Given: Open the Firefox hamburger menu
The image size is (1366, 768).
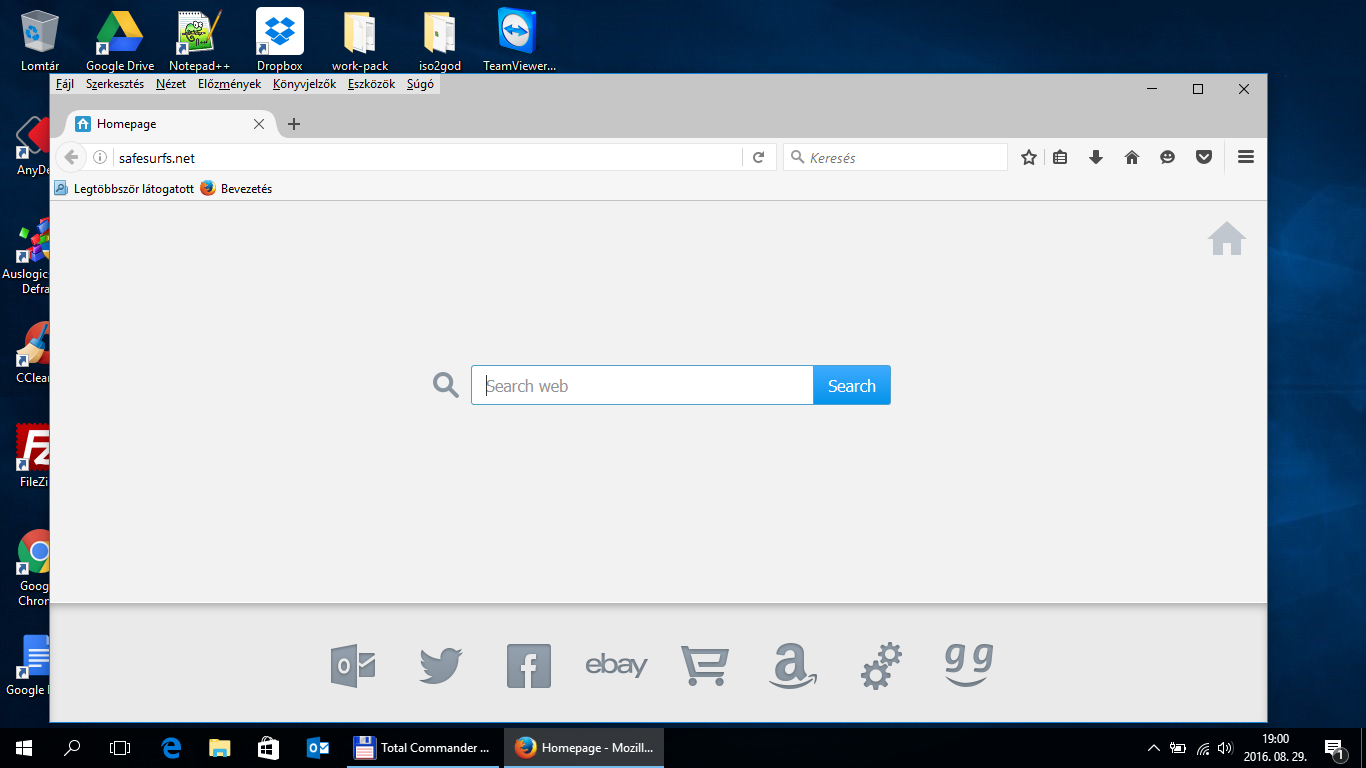Looking at the screenshot, I should pos(1245,157).
